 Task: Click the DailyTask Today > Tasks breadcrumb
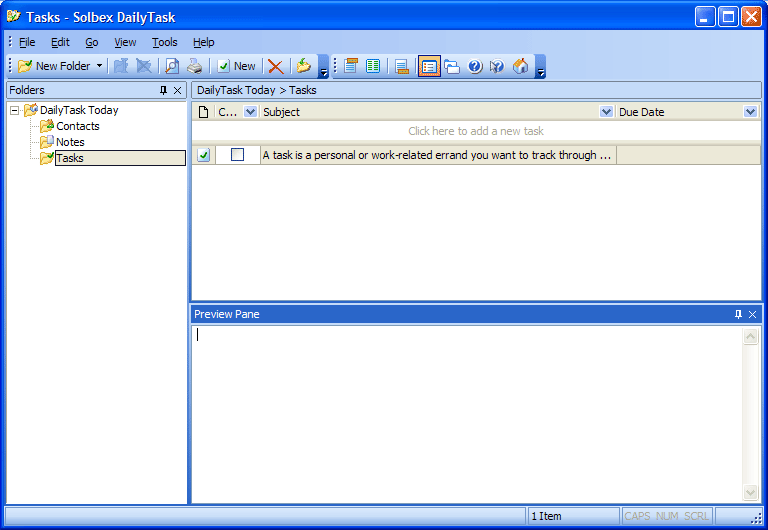(x=256, y=90)
